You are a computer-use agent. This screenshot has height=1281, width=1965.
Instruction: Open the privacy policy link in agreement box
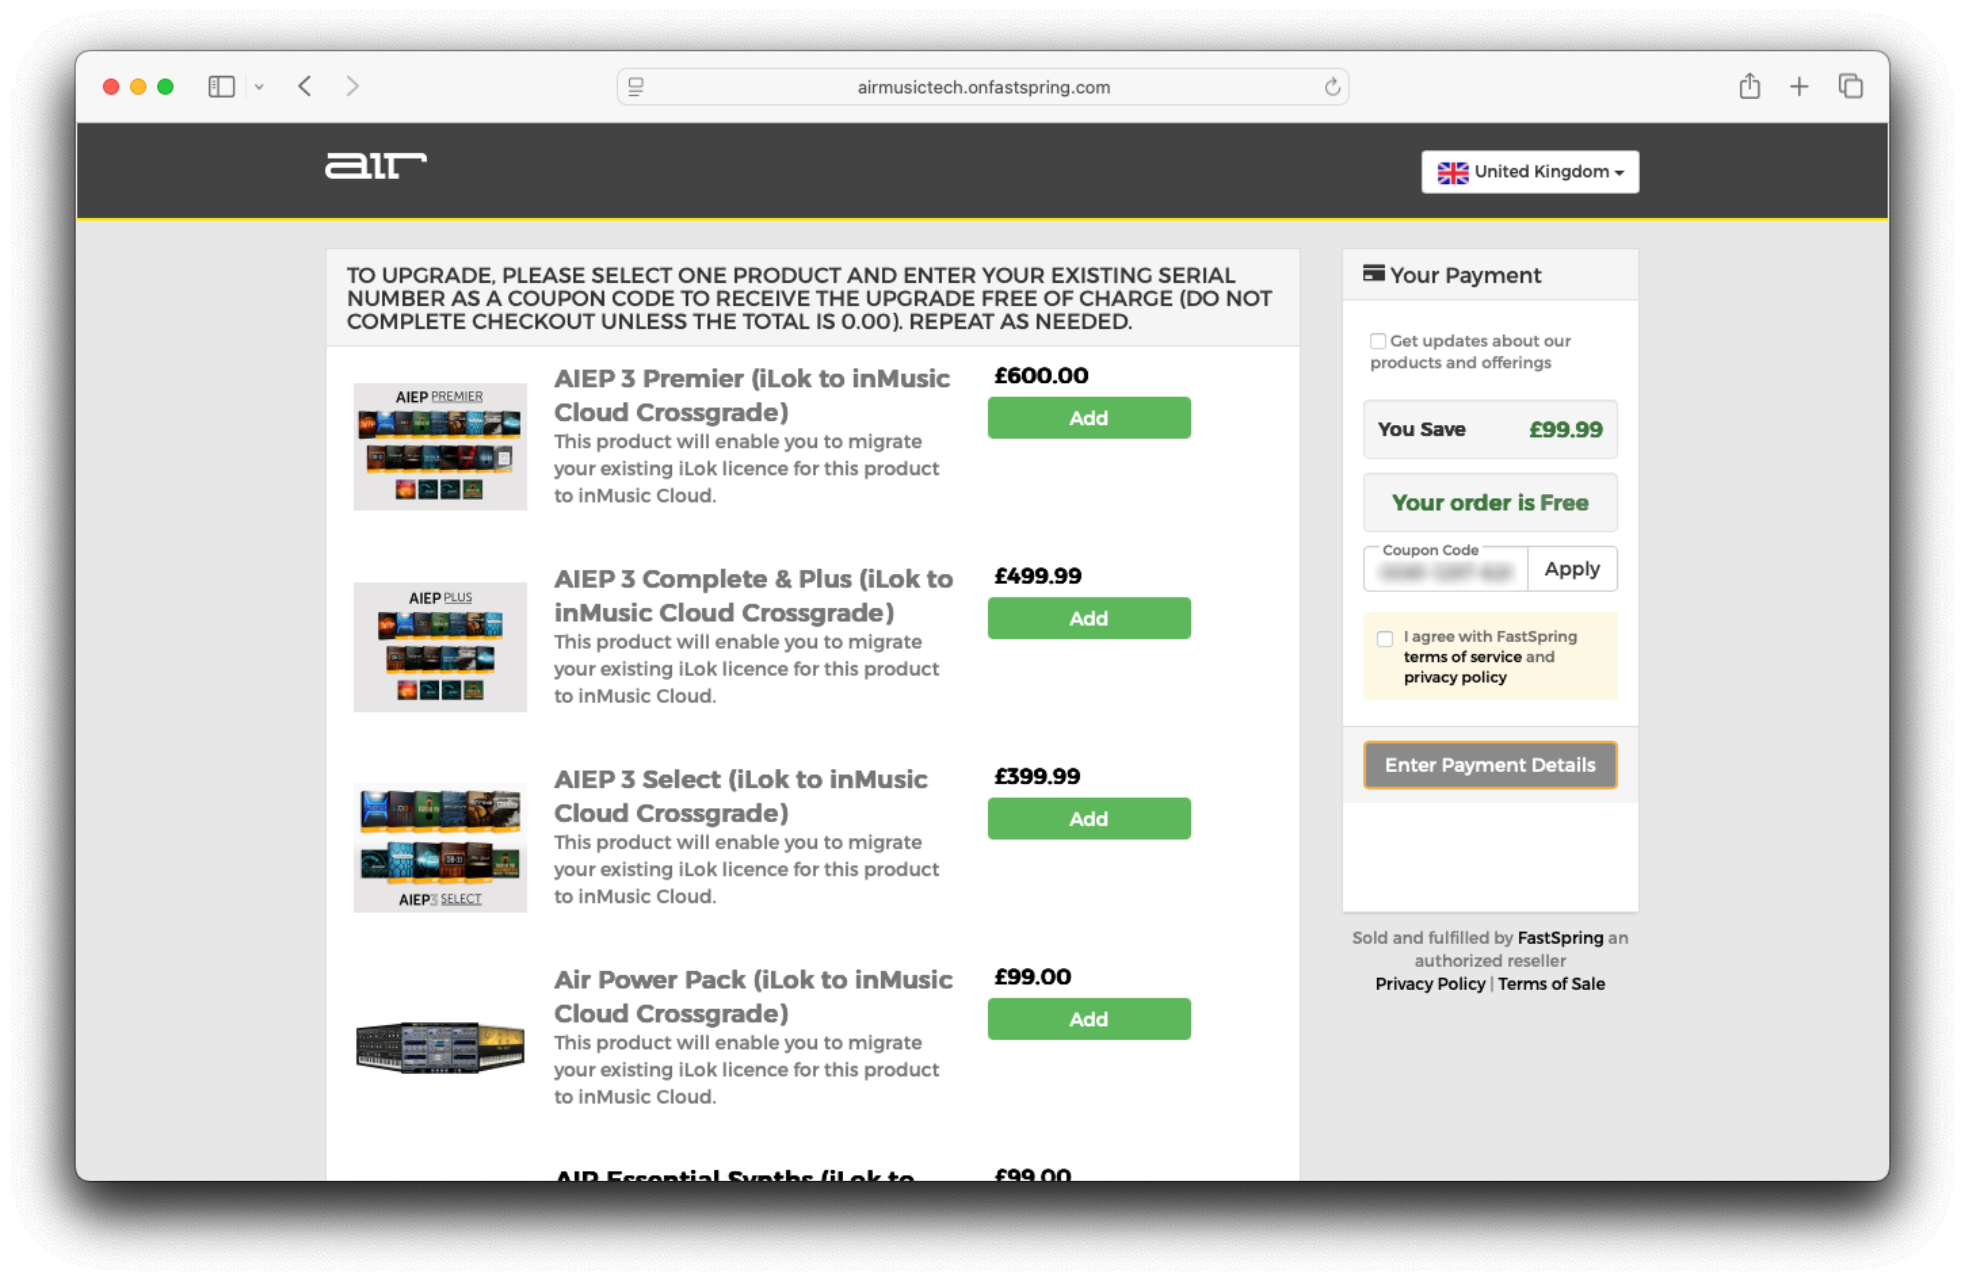pyautogui.click(x=1455, y=677)
